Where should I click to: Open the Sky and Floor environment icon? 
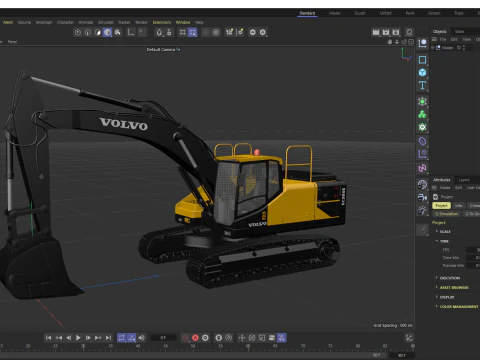[422, 185]
